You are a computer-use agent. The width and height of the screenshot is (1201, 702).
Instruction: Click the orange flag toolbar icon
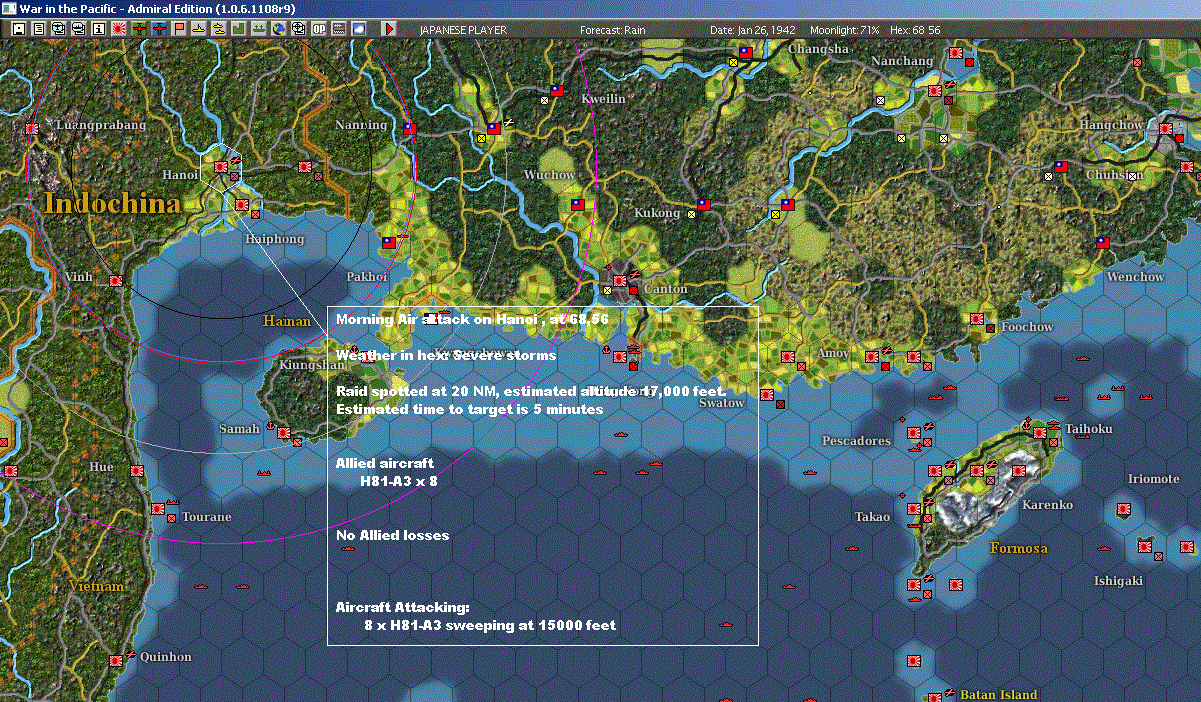point(180,29)
